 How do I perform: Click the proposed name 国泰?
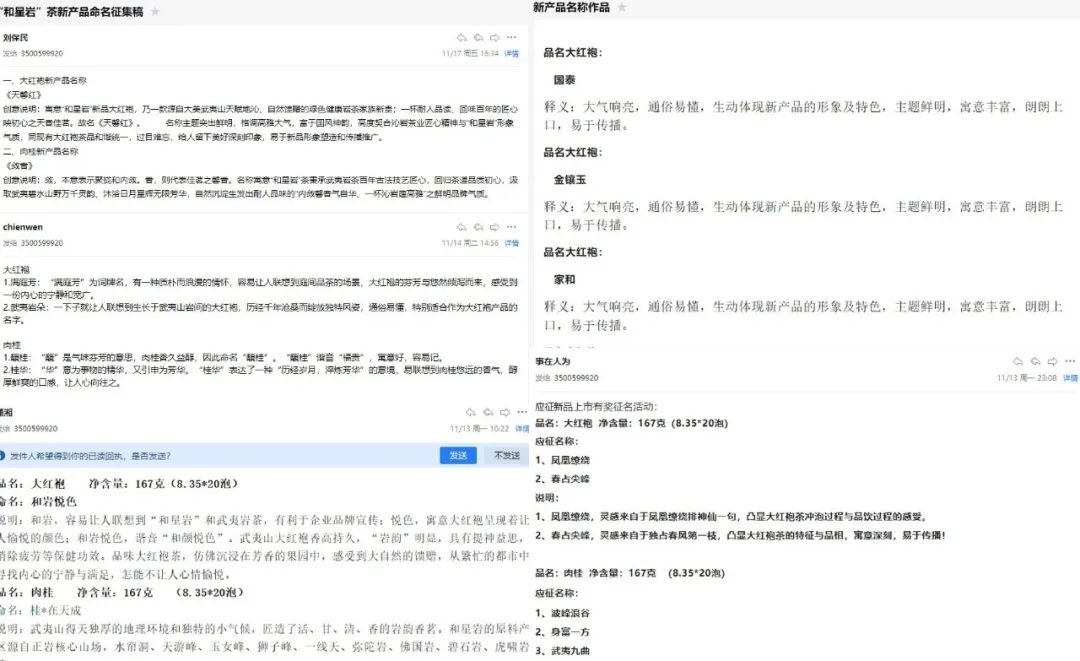pos(565,80)
